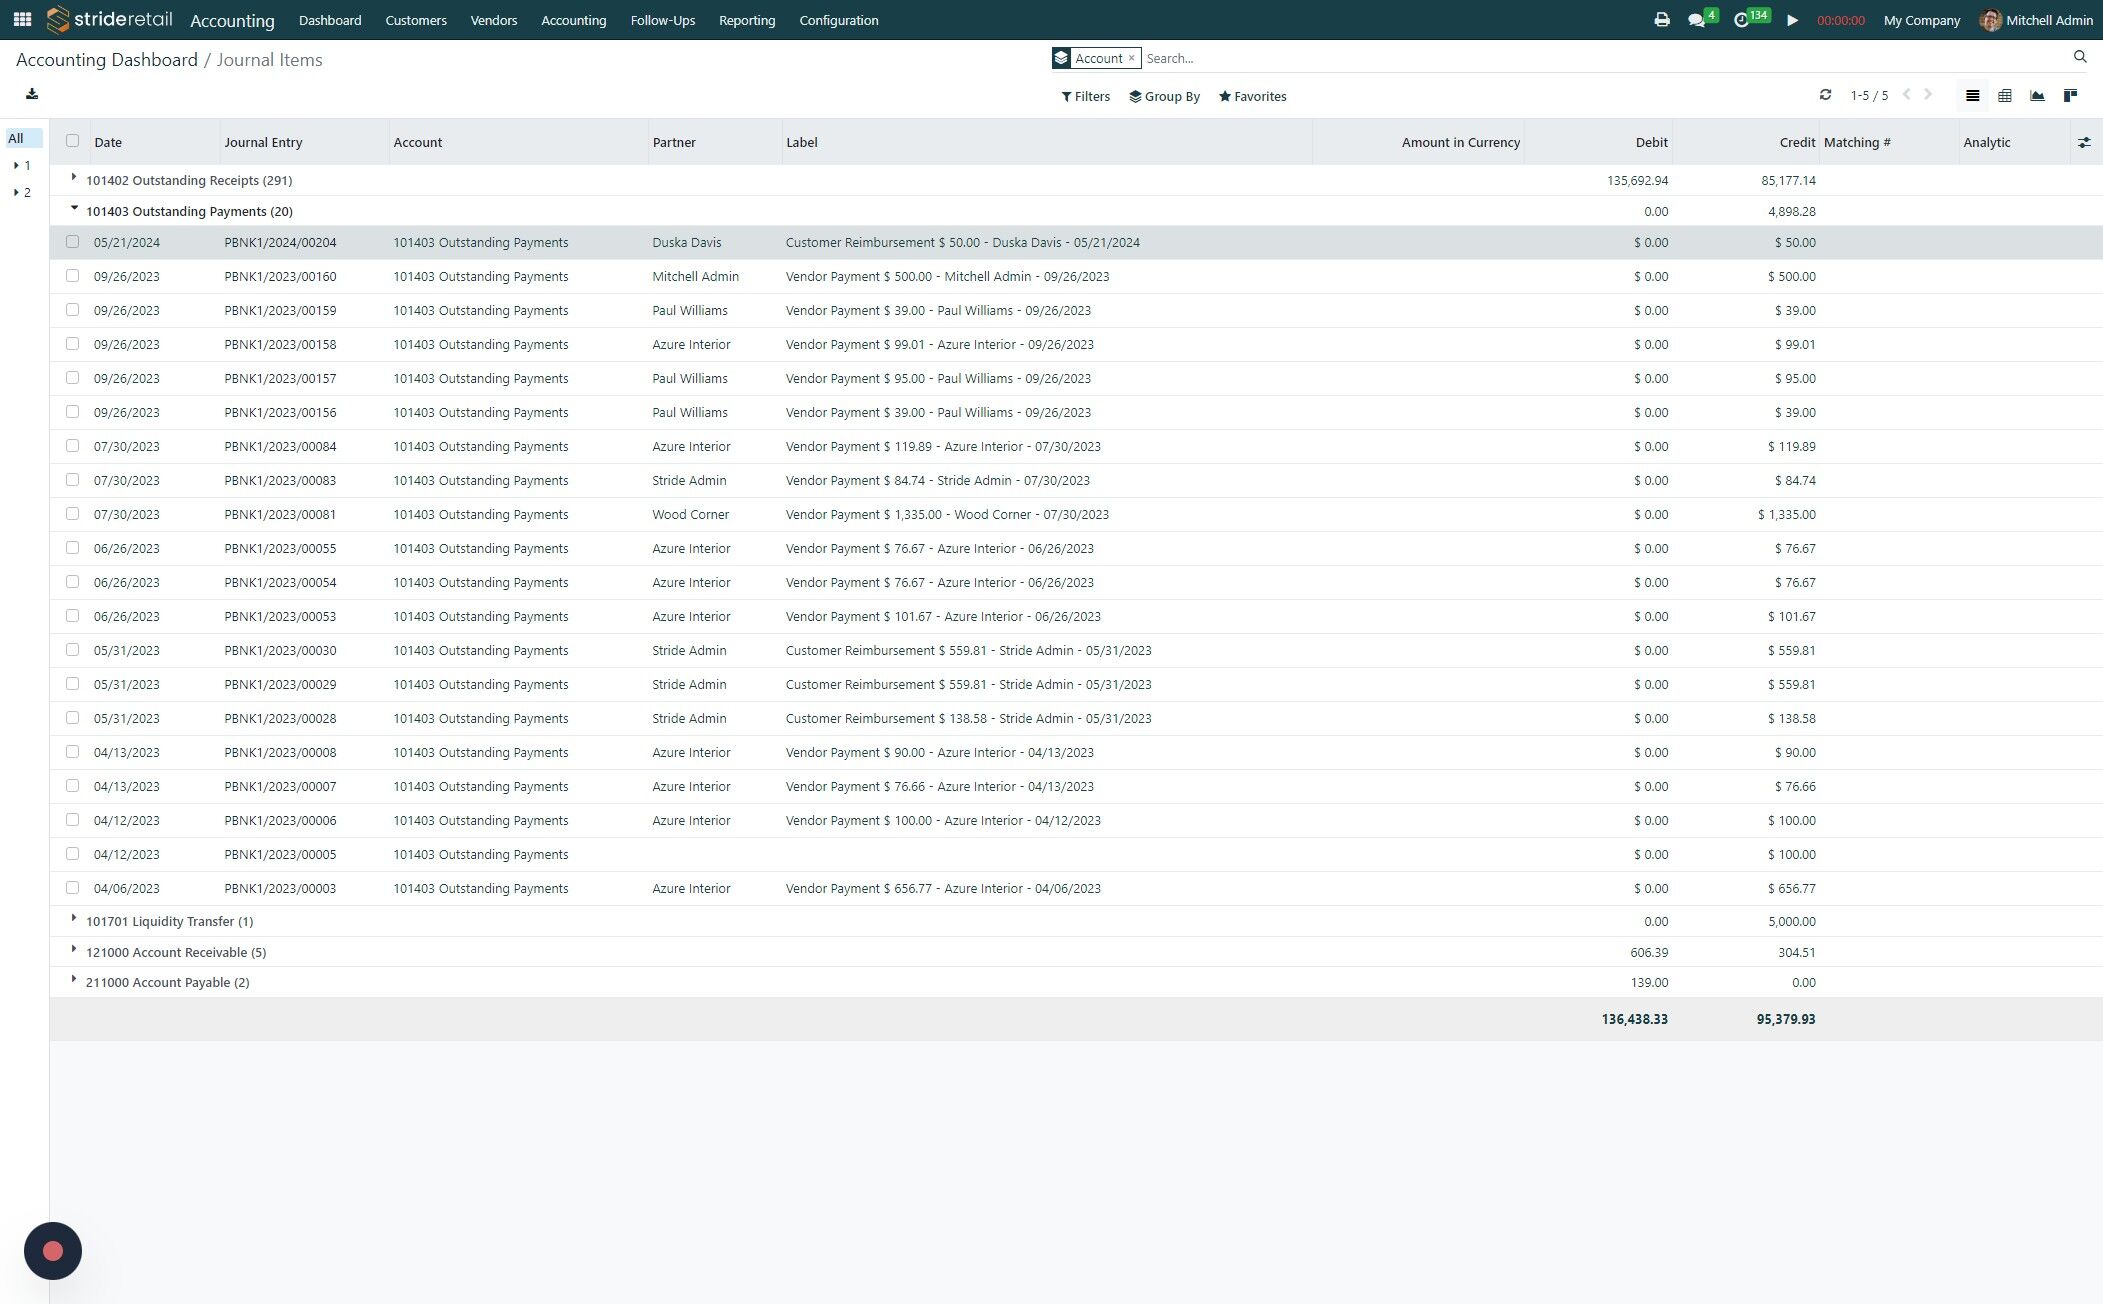Screen dimensions: 2103x1304
Task: Open the chat messages icon
Action: click(1696, 20)
